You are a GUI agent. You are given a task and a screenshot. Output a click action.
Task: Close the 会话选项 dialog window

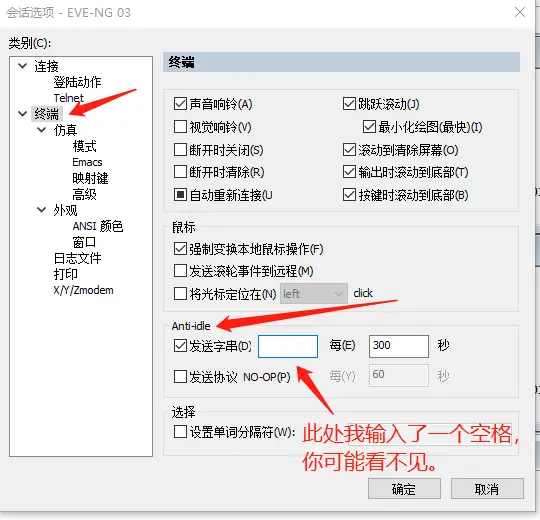tap(520, 12)
